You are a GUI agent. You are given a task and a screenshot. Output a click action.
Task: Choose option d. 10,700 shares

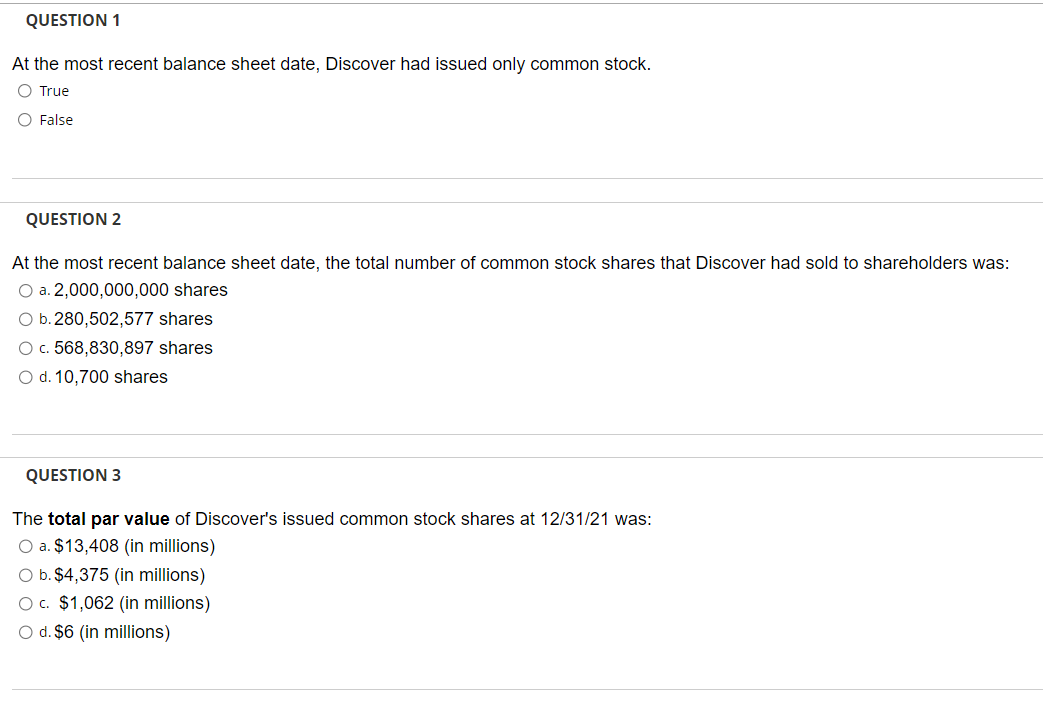click(25, 377)
